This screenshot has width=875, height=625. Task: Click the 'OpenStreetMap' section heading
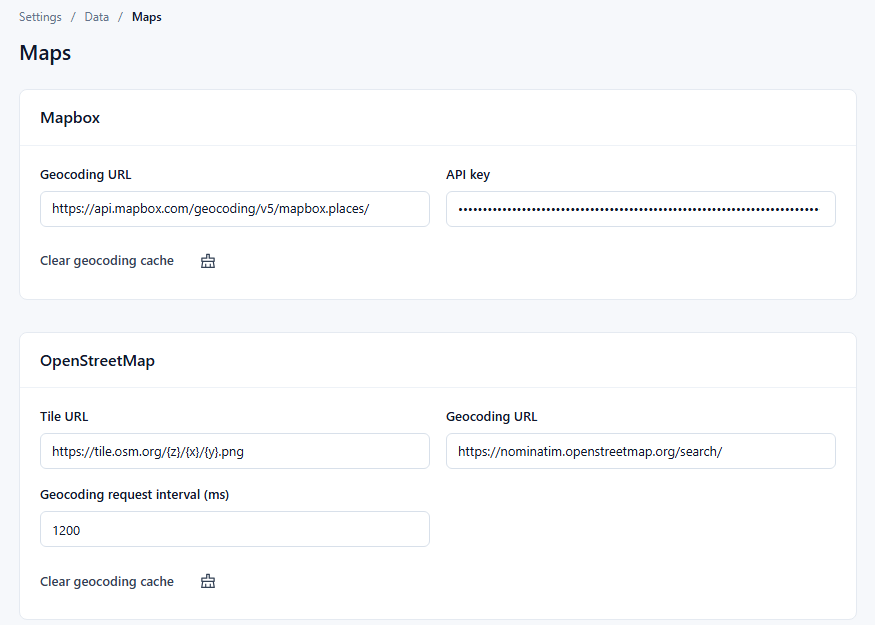click(98, 360)
